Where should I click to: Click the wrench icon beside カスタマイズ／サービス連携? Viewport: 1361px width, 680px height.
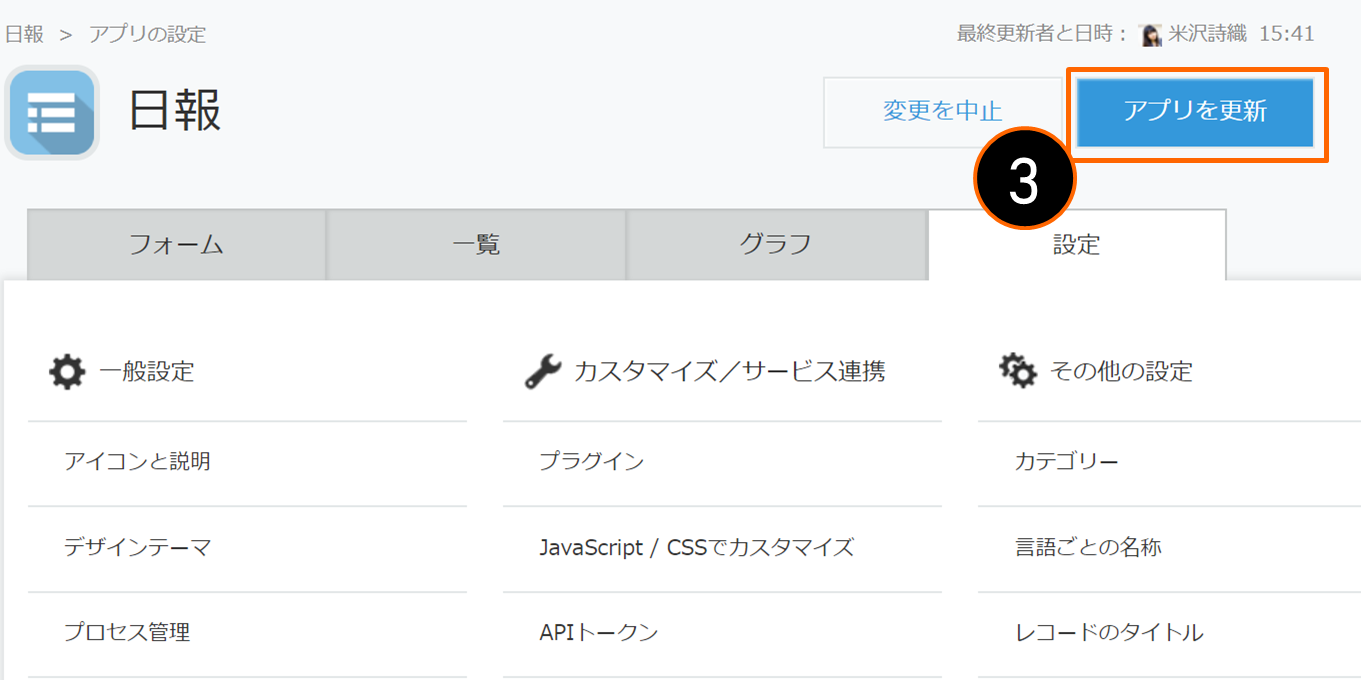pos(543,372)
